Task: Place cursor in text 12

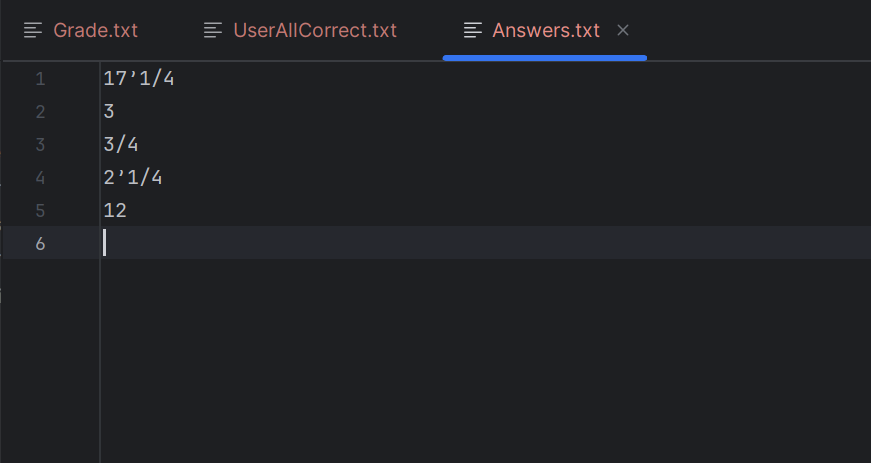Action: [115, 210]
